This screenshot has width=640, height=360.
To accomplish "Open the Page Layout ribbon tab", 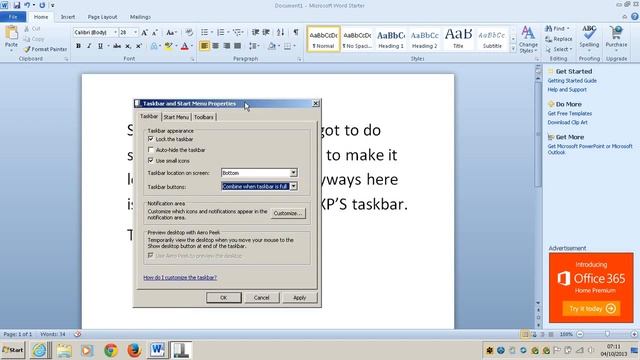I will click(x=102, y=17).
